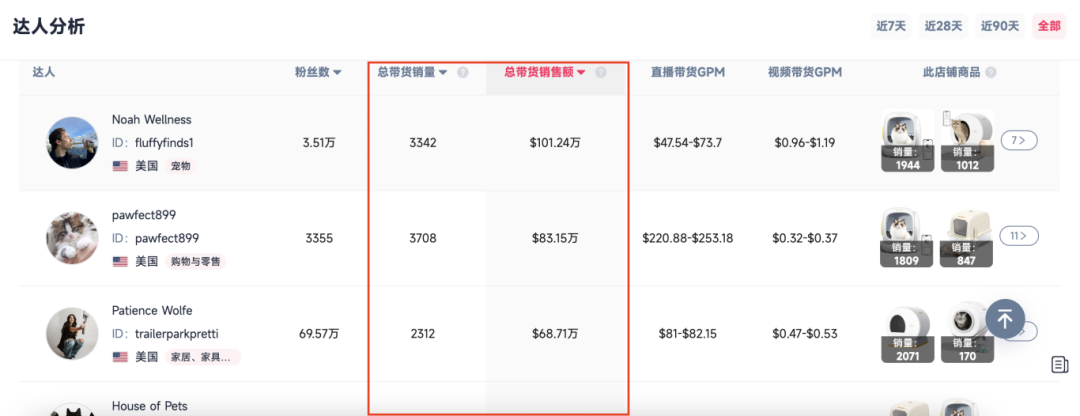Select 全部 time range
The image size is (1080, 416).
point(1049,26)
